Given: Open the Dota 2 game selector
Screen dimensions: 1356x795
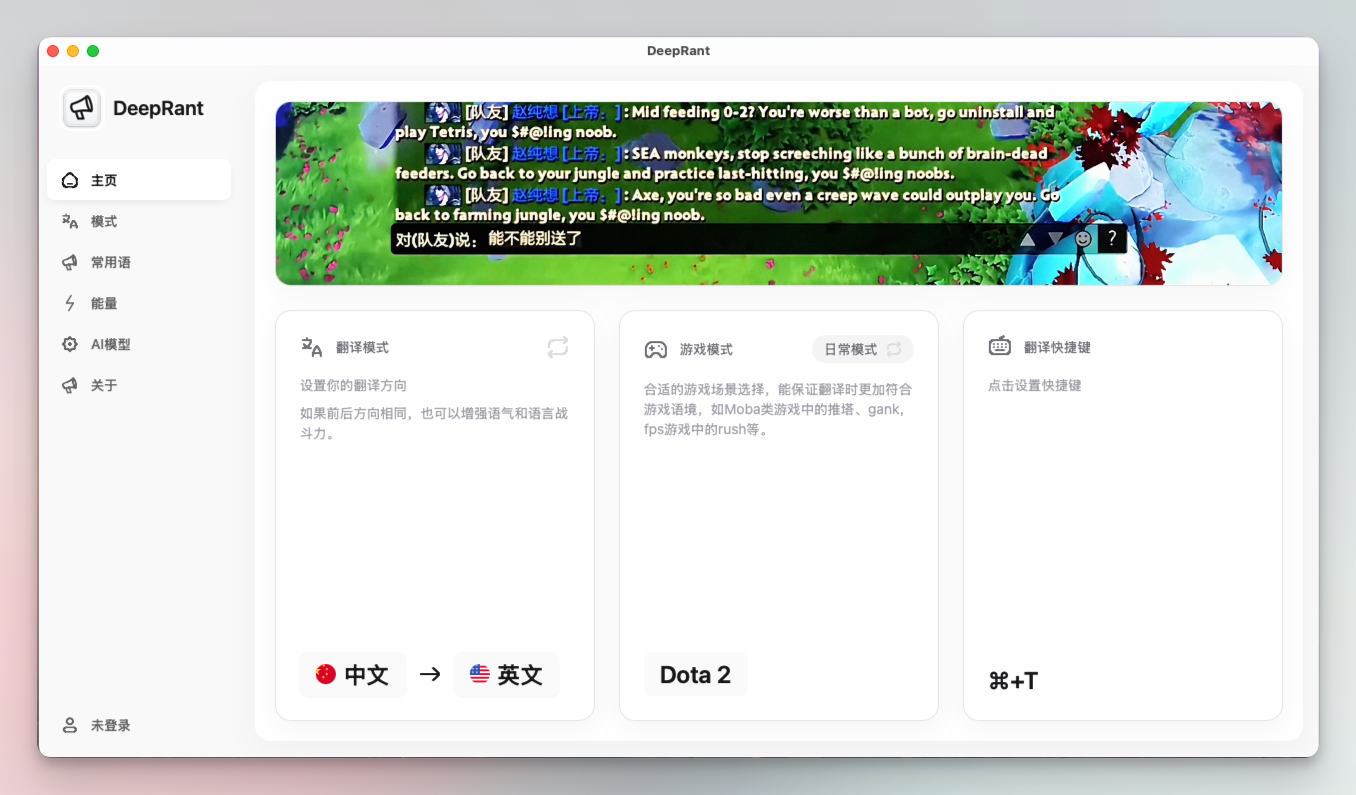Looking at the screenshot, I should pyautogui.click(x=695, y=674).
